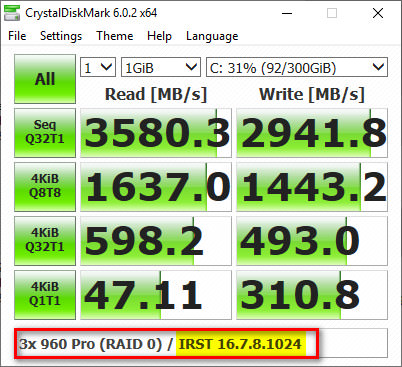Click the Write [MB/s] column header

pyautogui.click(x=312, y=94)
